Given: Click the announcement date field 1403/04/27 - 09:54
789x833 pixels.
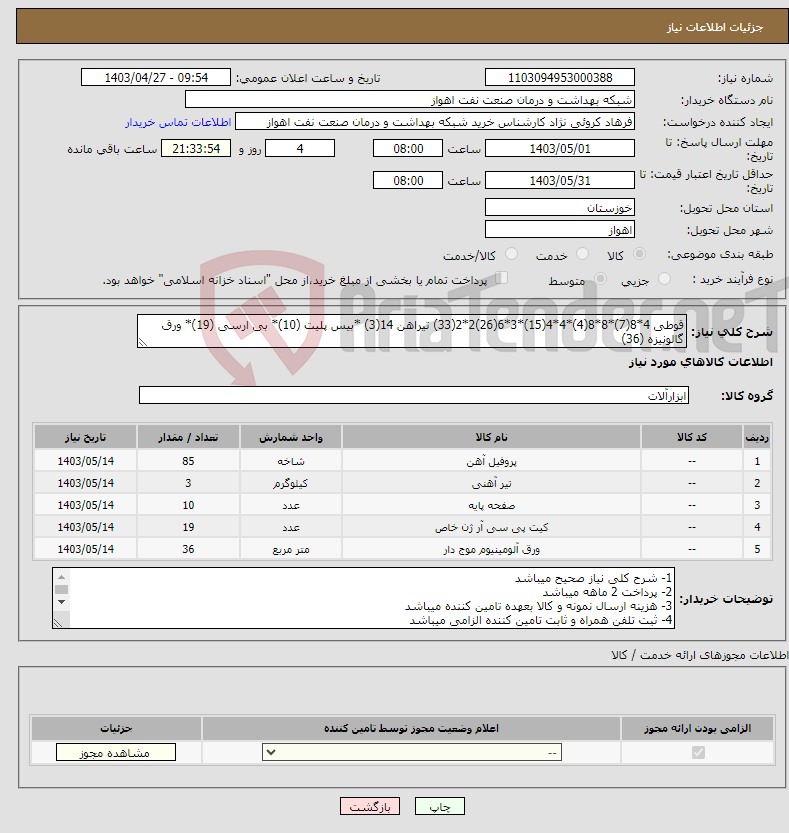Looking at the screenshot, I should pyautogui.click(x=156, y=78).
